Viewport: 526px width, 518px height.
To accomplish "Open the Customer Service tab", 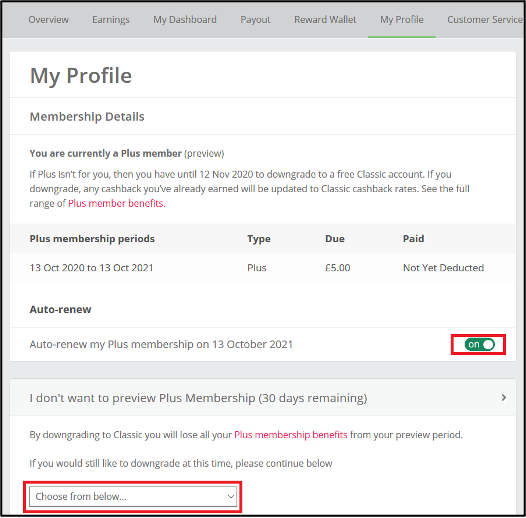I will (485, 20).
